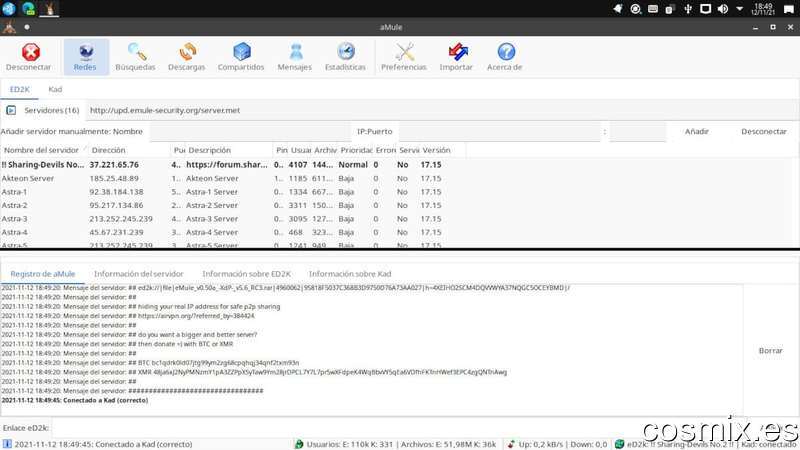Click the Desconectar button beside Añadir
800x450 pixels.
pyautogui.click(x=764, y=132)
